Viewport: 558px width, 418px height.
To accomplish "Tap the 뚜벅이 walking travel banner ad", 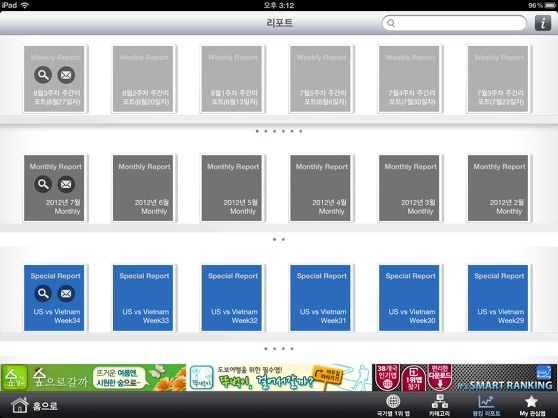I will point(279,377).
